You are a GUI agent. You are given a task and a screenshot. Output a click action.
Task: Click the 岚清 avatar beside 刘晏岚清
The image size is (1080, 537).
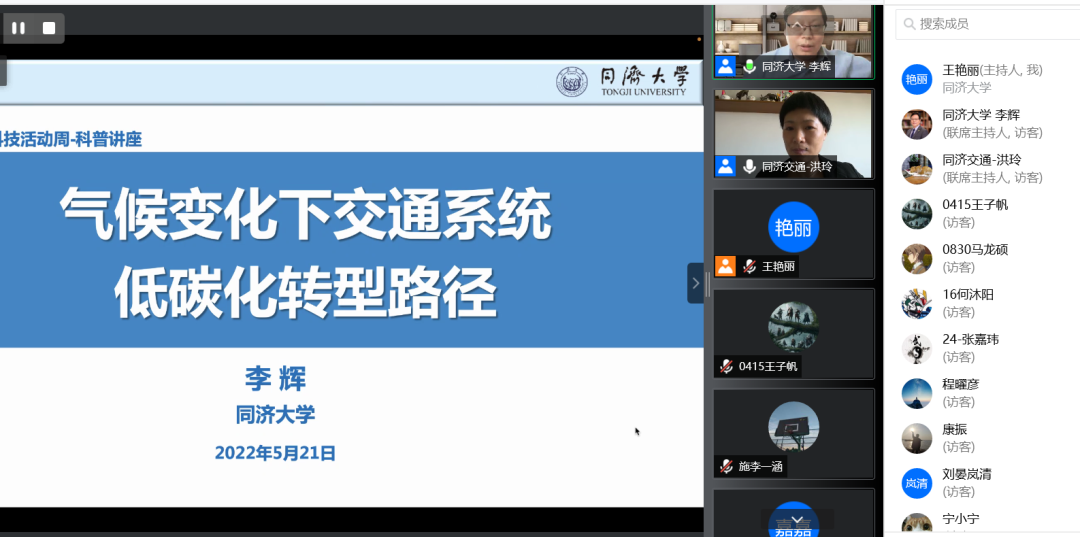(916, 483)
